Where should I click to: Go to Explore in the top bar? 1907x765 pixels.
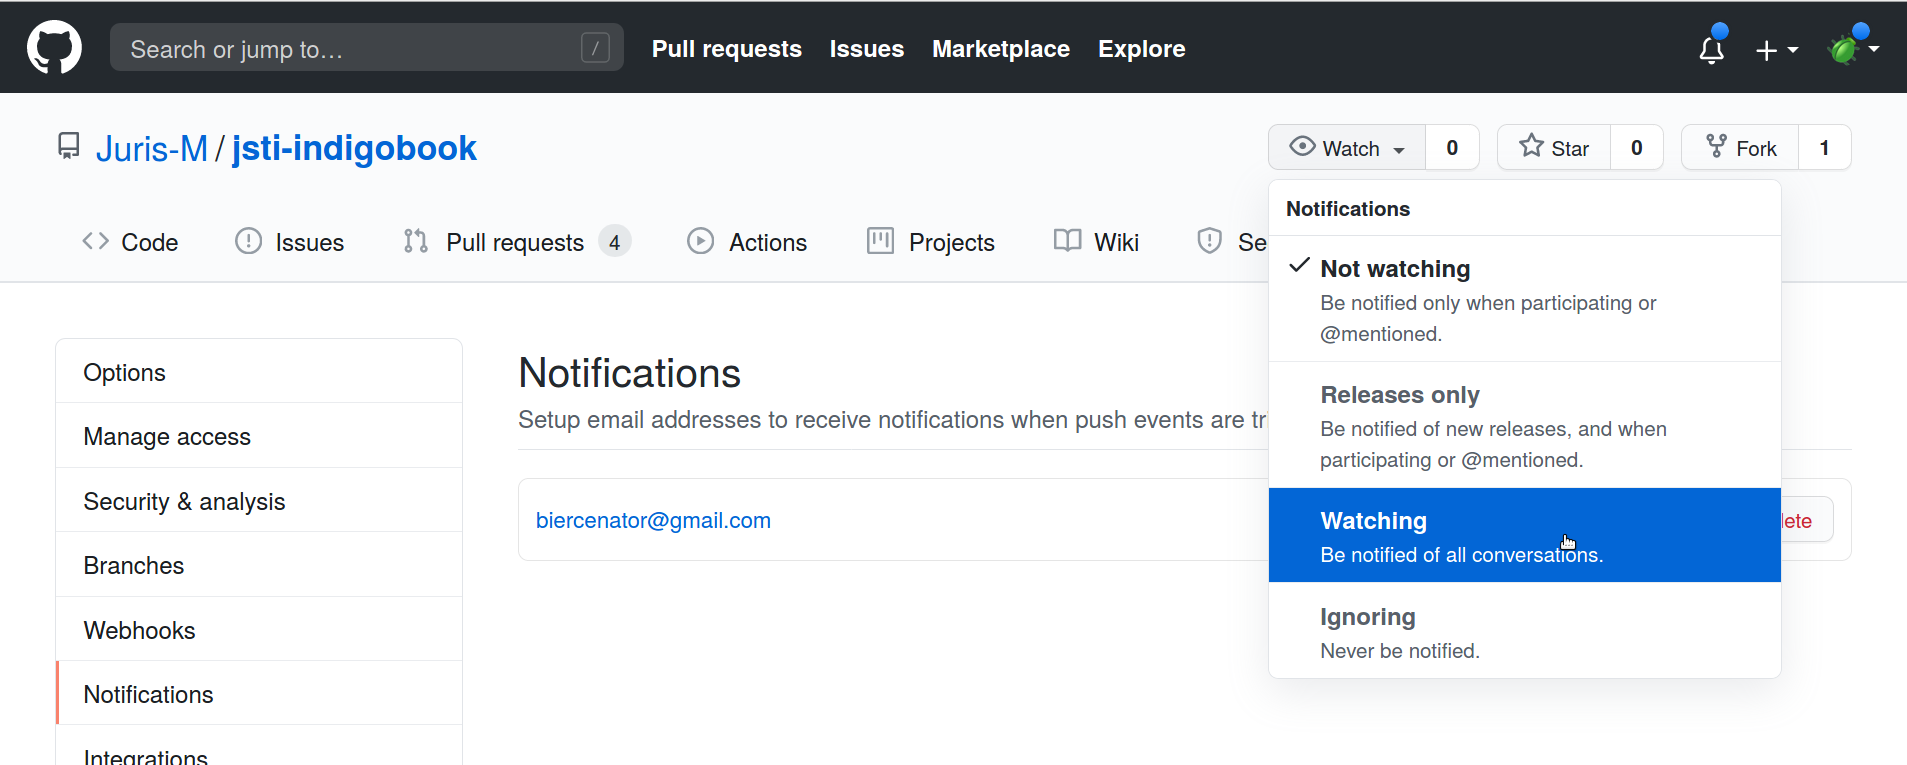pos(1142,49)
